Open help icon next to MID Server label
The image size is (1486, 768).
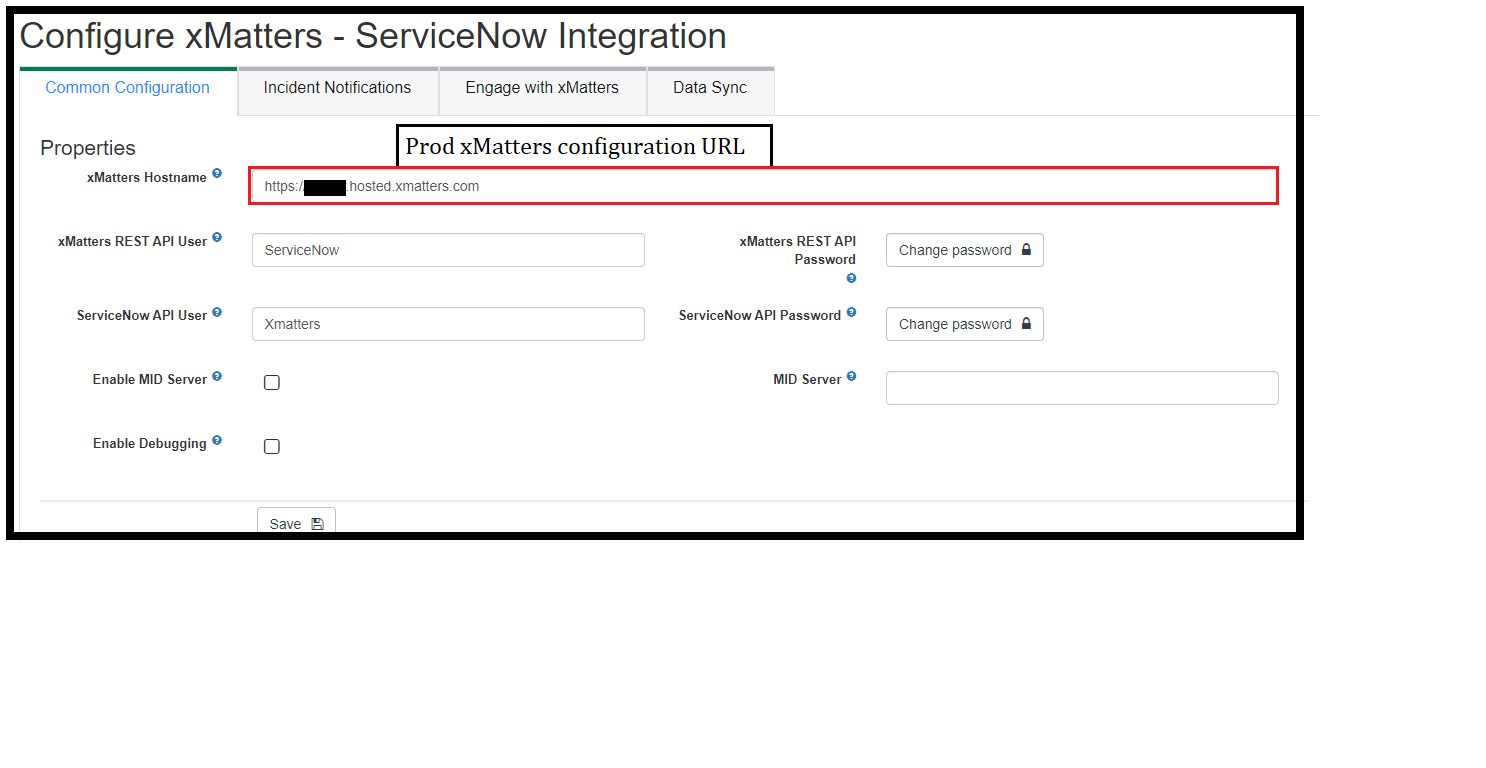click(851, 376)
